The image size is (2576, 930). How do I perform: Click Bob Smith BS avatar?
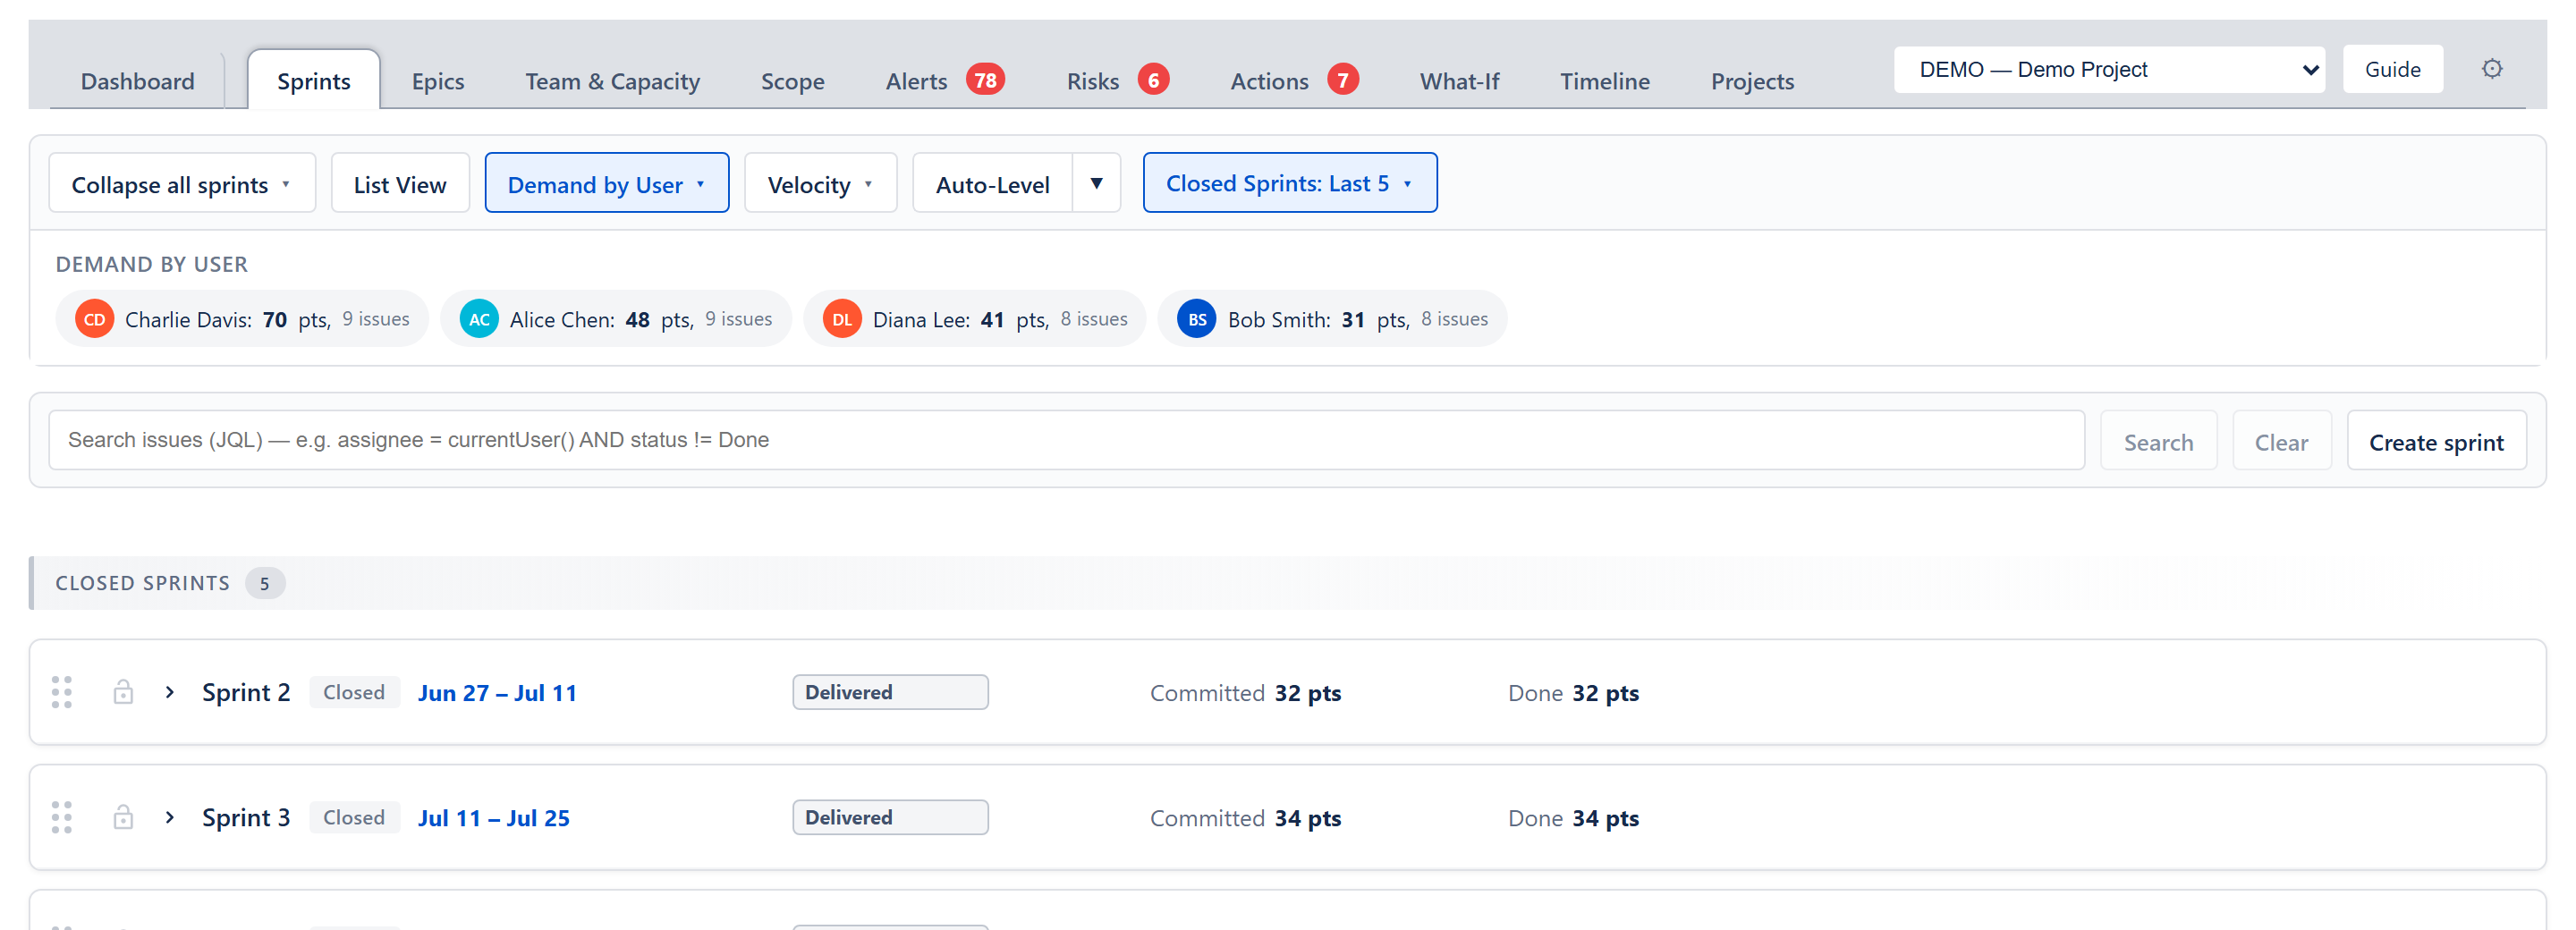pyautogui.click(x=1197, y=319)
